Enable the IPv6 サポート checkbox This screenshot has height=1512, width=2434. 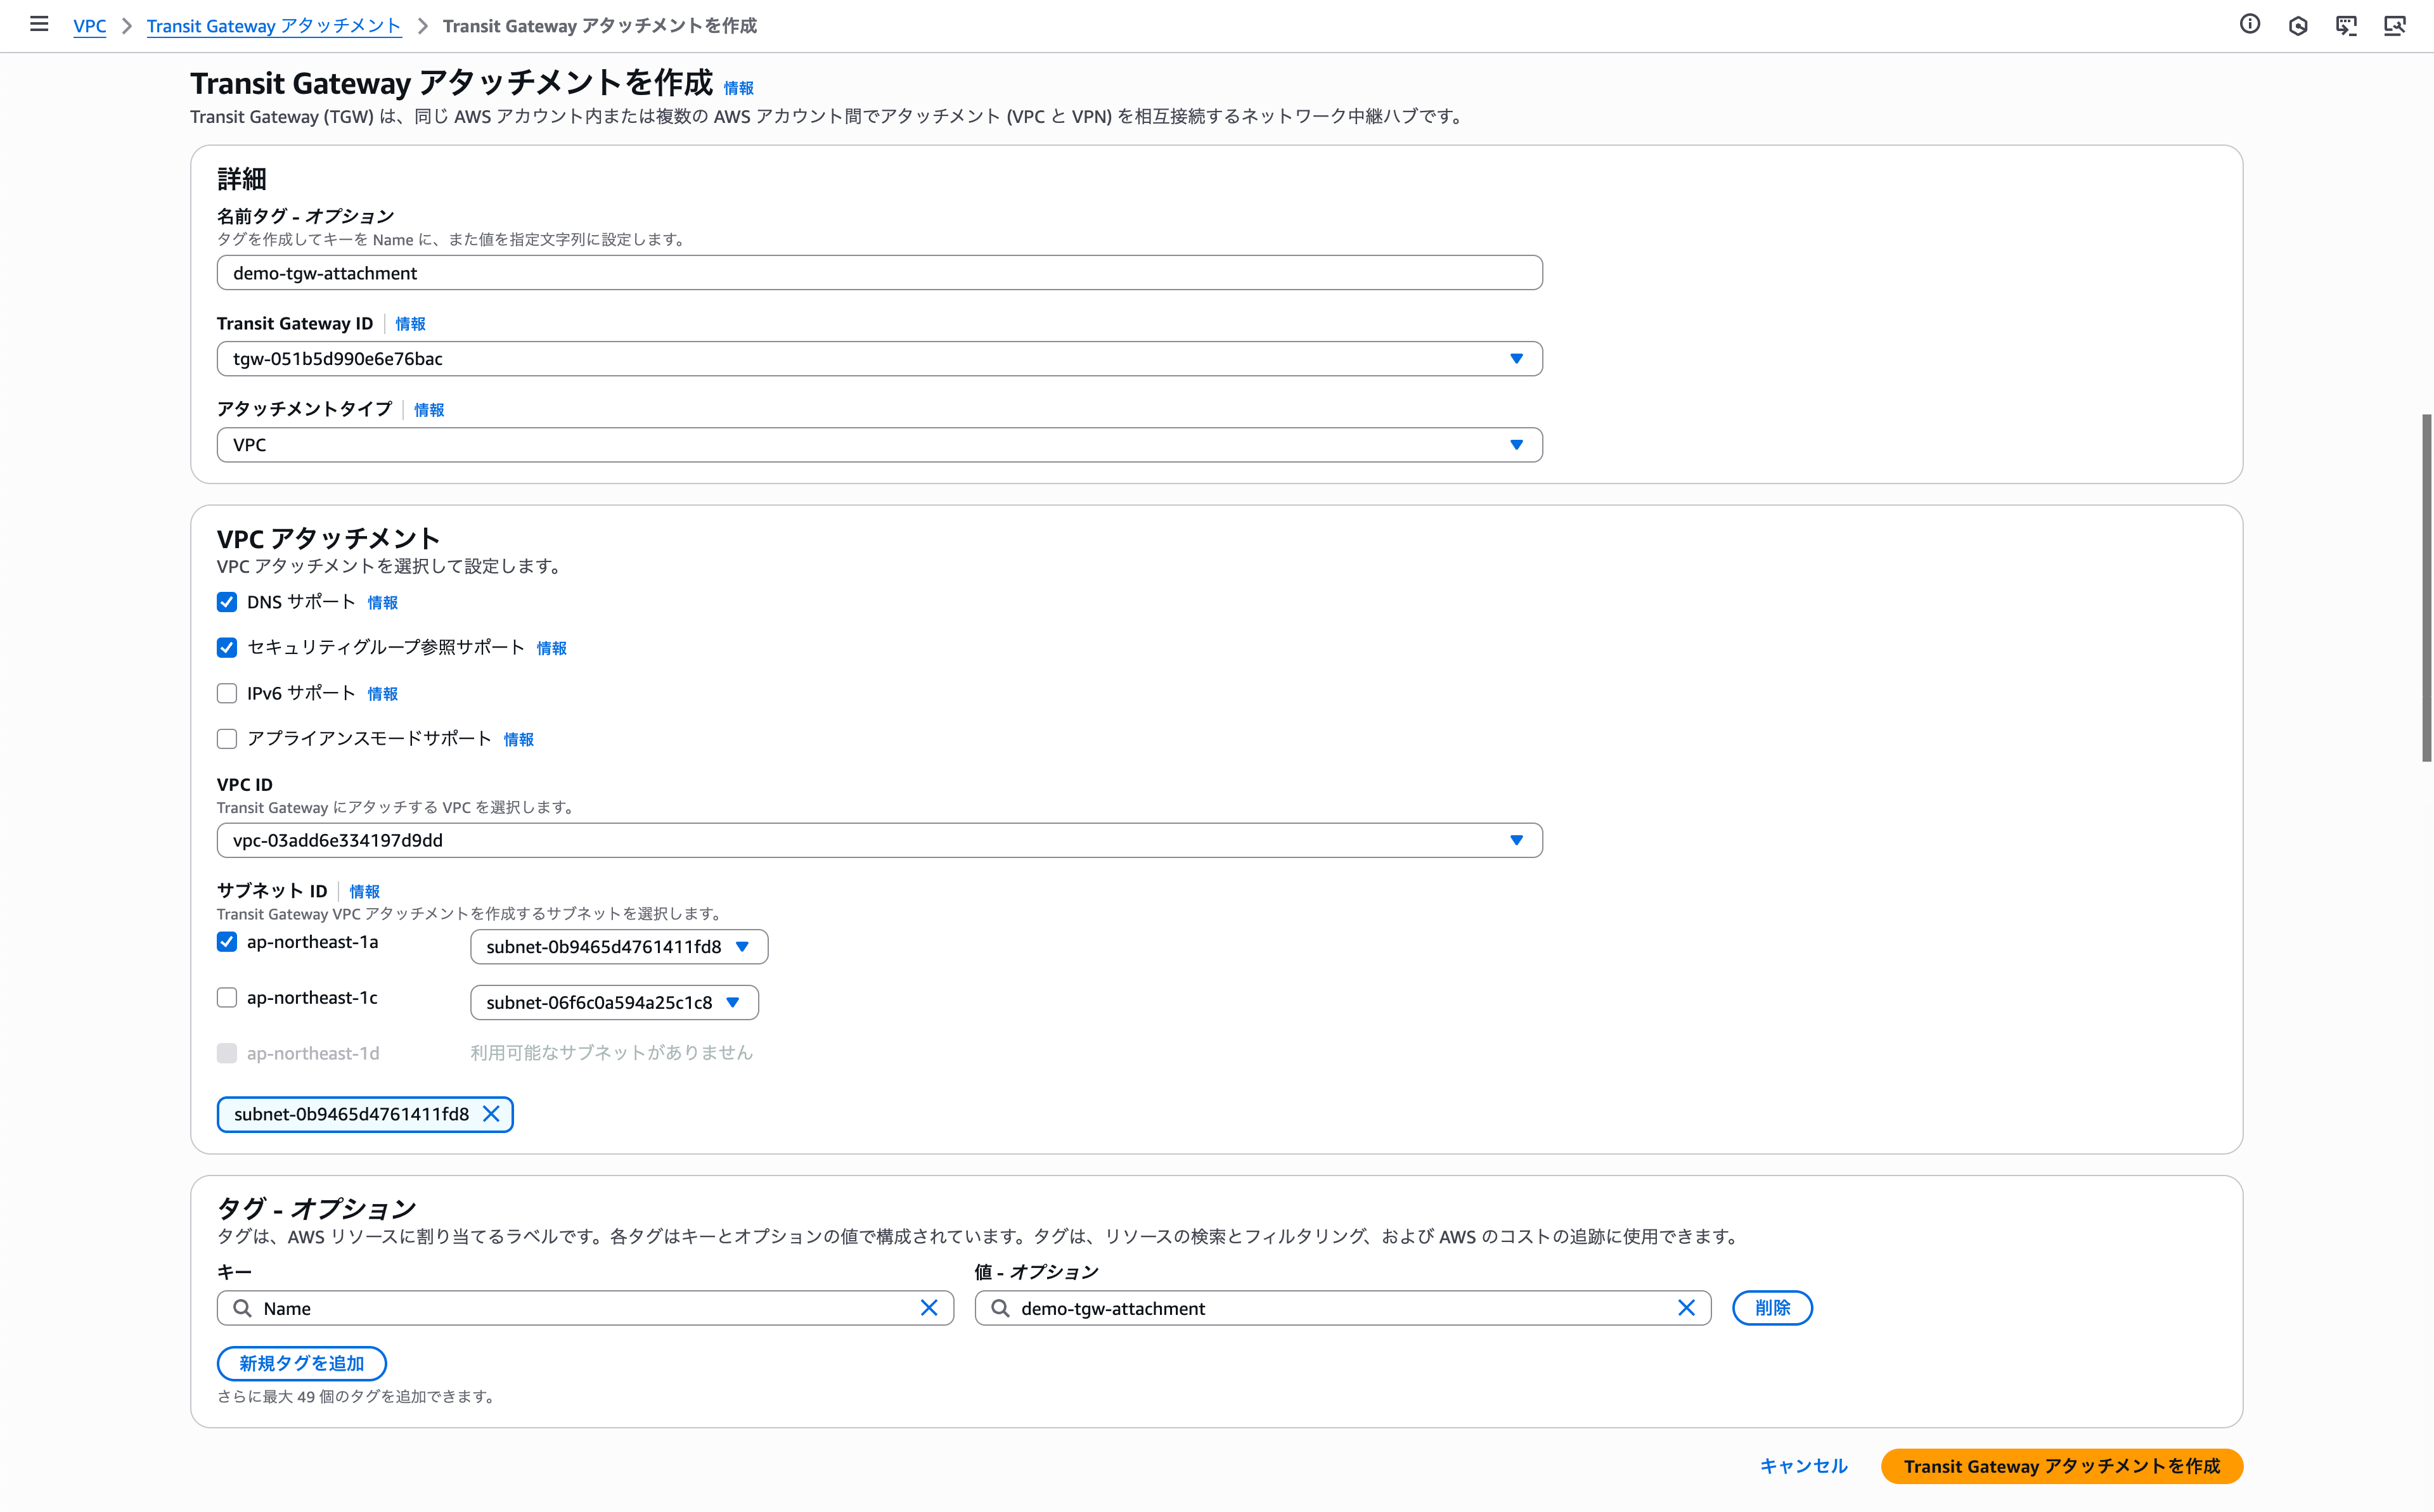tap(227, 693)
